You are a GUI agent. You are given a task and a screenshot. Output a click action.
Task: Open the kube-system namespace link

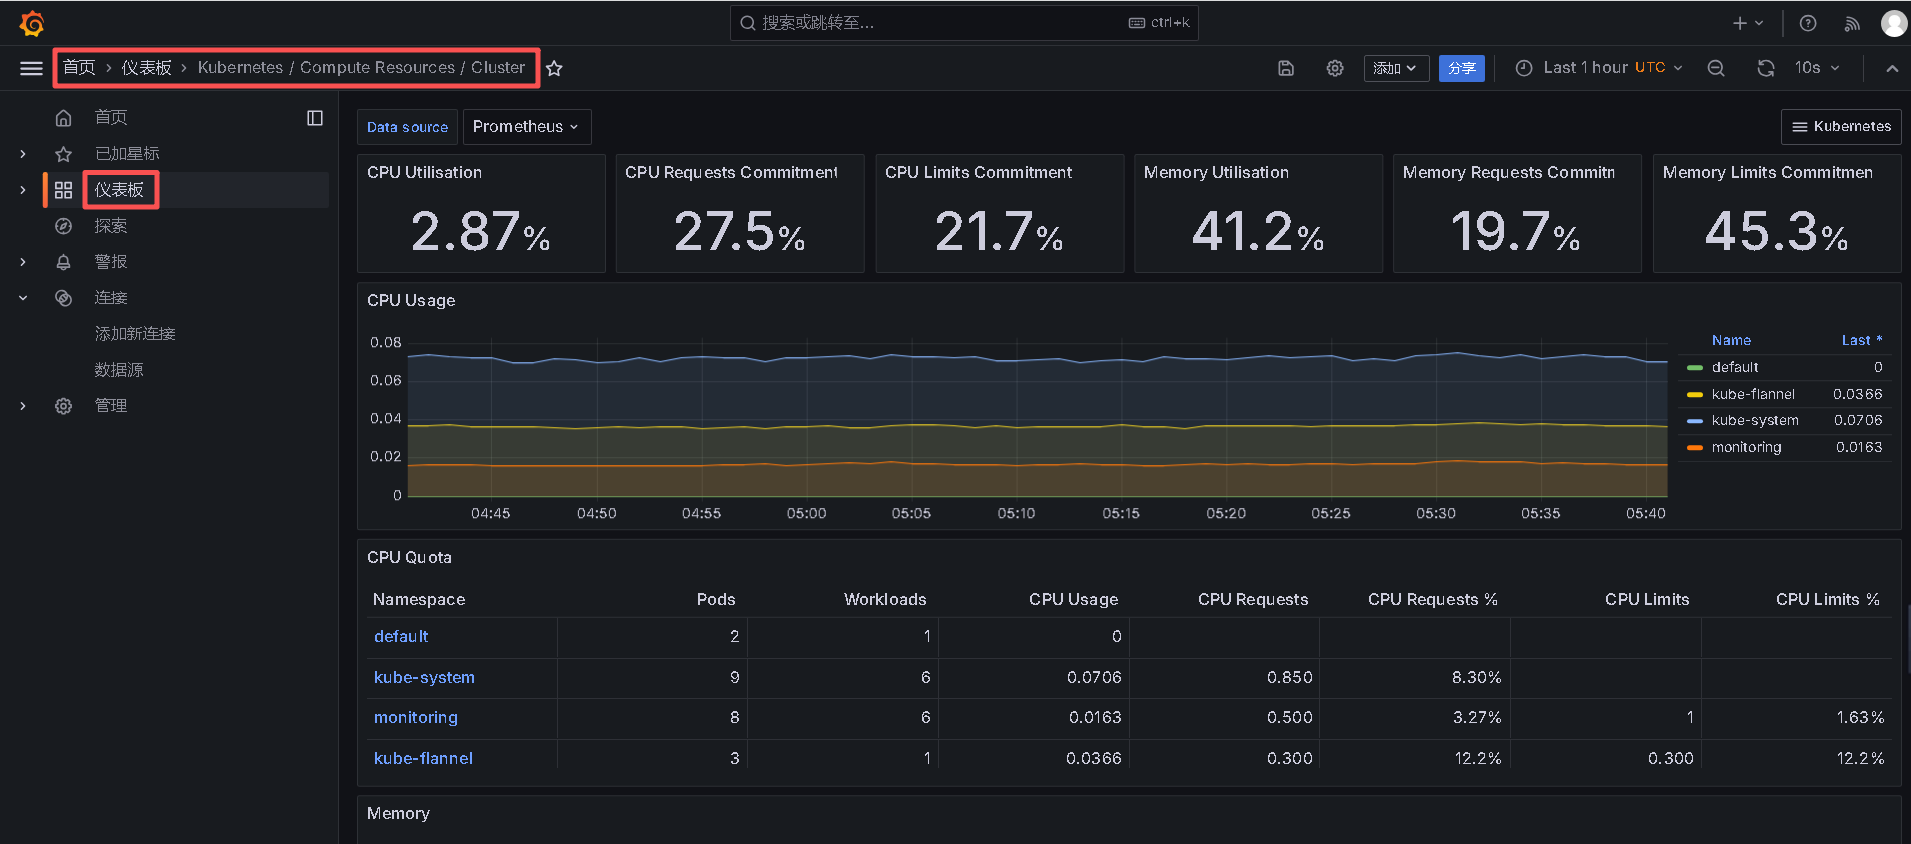pos(424,678)
